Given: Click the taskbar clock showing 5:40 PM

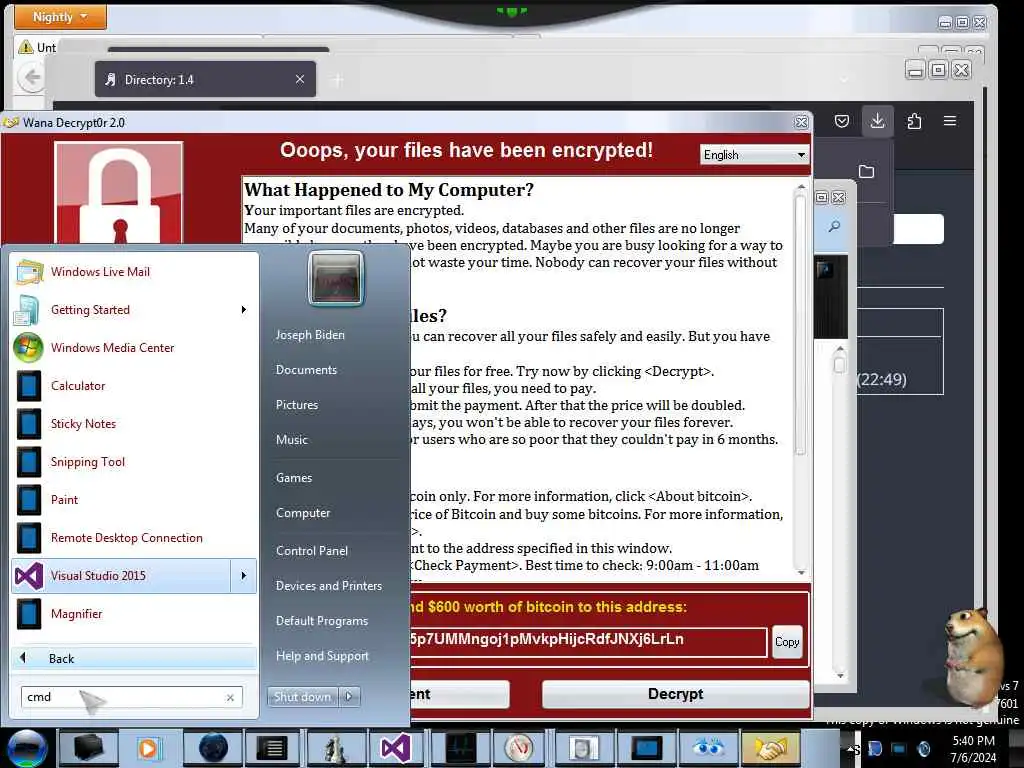Looking at the screenshot, I should (x=973, y=749).
